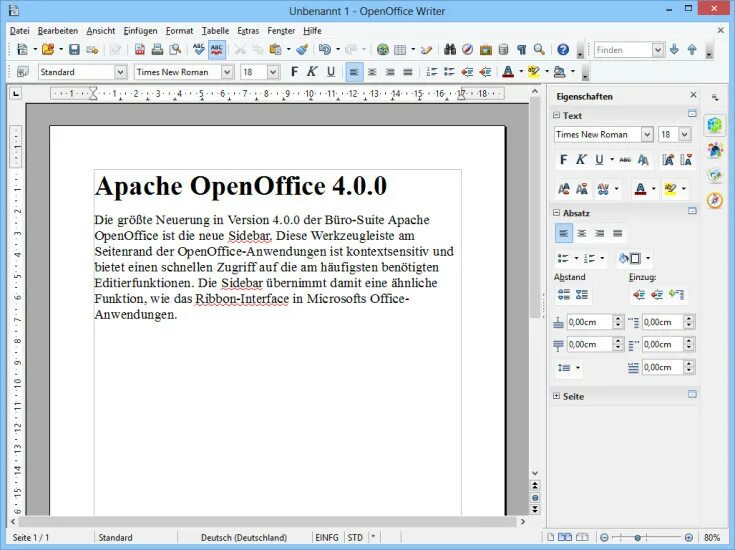Toggle EINFG insert mode in status bar

(327, 537)
